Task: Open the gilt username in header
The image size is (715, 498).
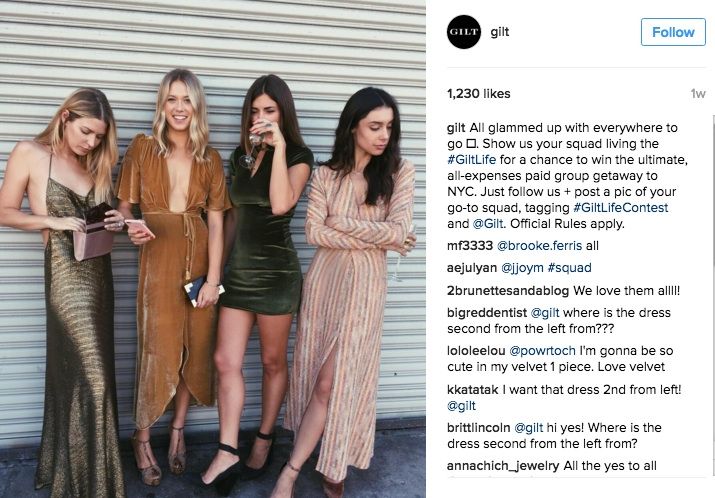Action: coord(500,32)
